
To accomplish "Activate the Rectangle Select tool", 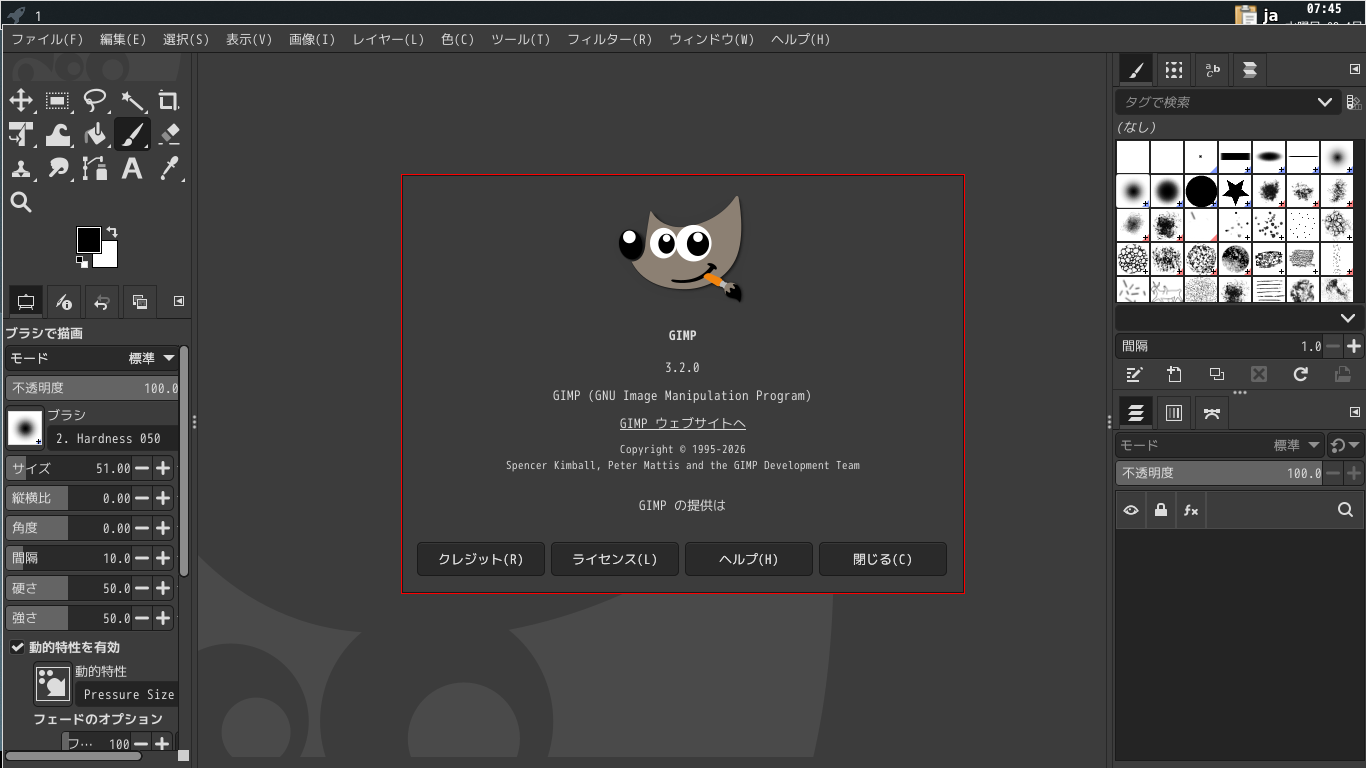I will tap(57, 100).
